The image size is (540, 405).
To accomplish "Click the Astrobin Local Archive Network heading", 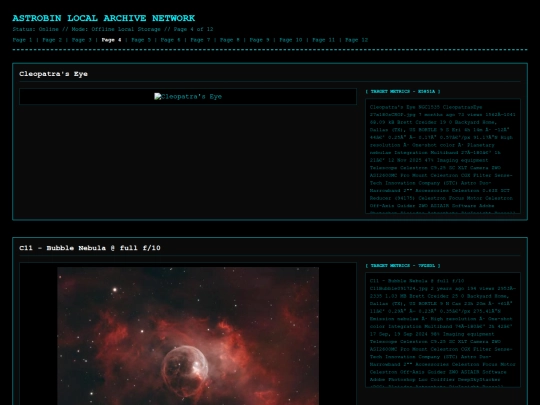I will pos(104,18).
